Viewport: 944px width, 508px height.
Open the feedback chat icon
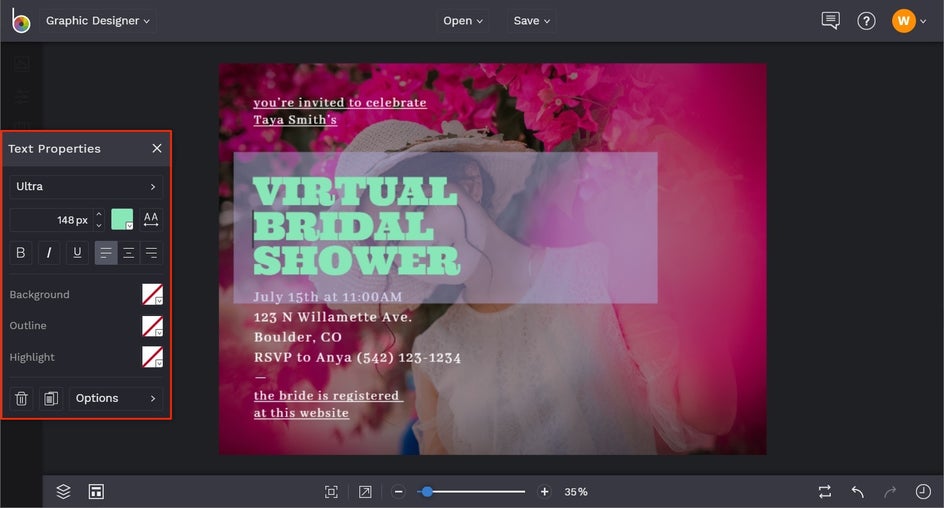(830, 20)
